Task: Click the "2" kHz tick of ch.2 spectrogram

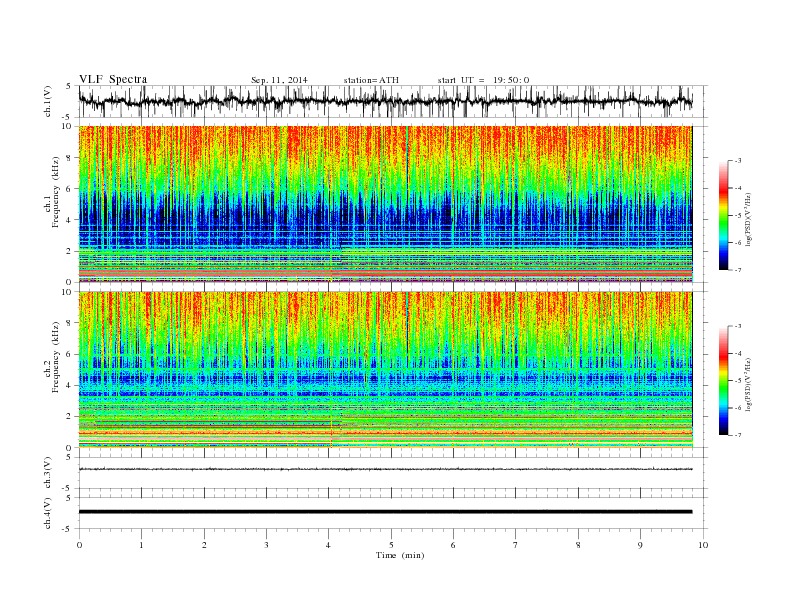Action: (x=70, y=417)
